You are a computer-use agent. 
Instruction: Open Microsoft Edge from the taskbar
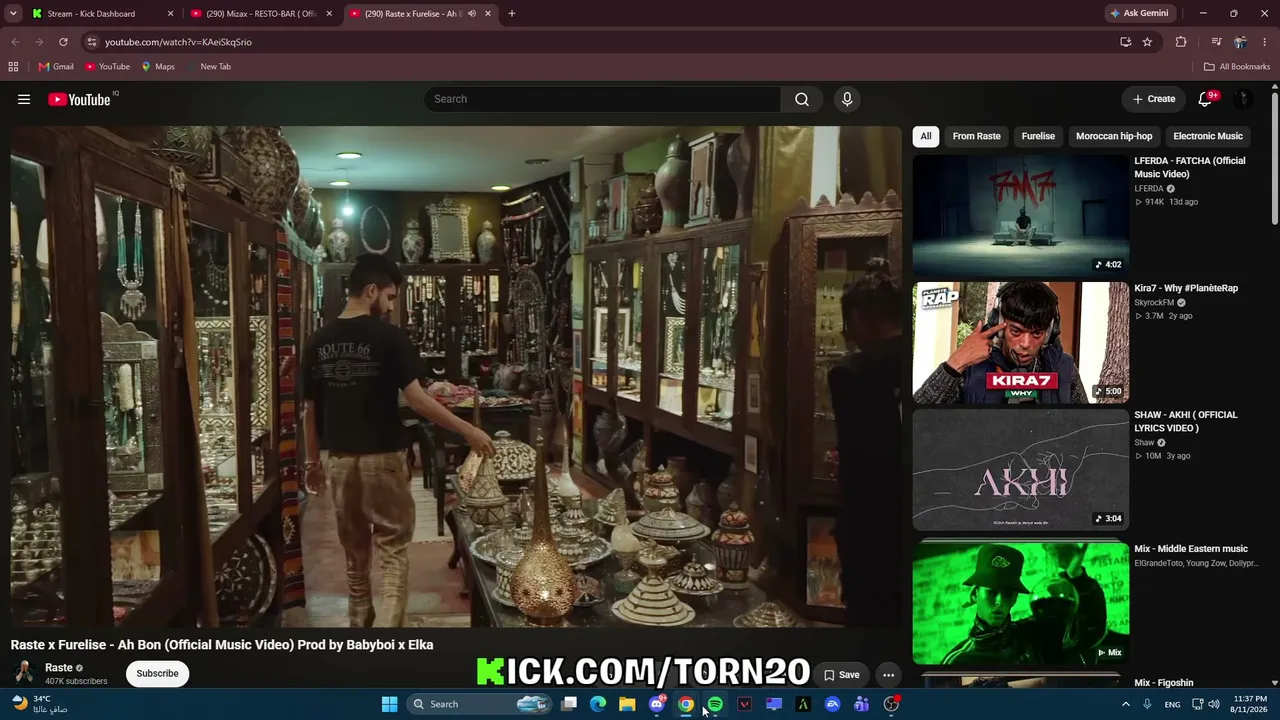pos(598,704)
